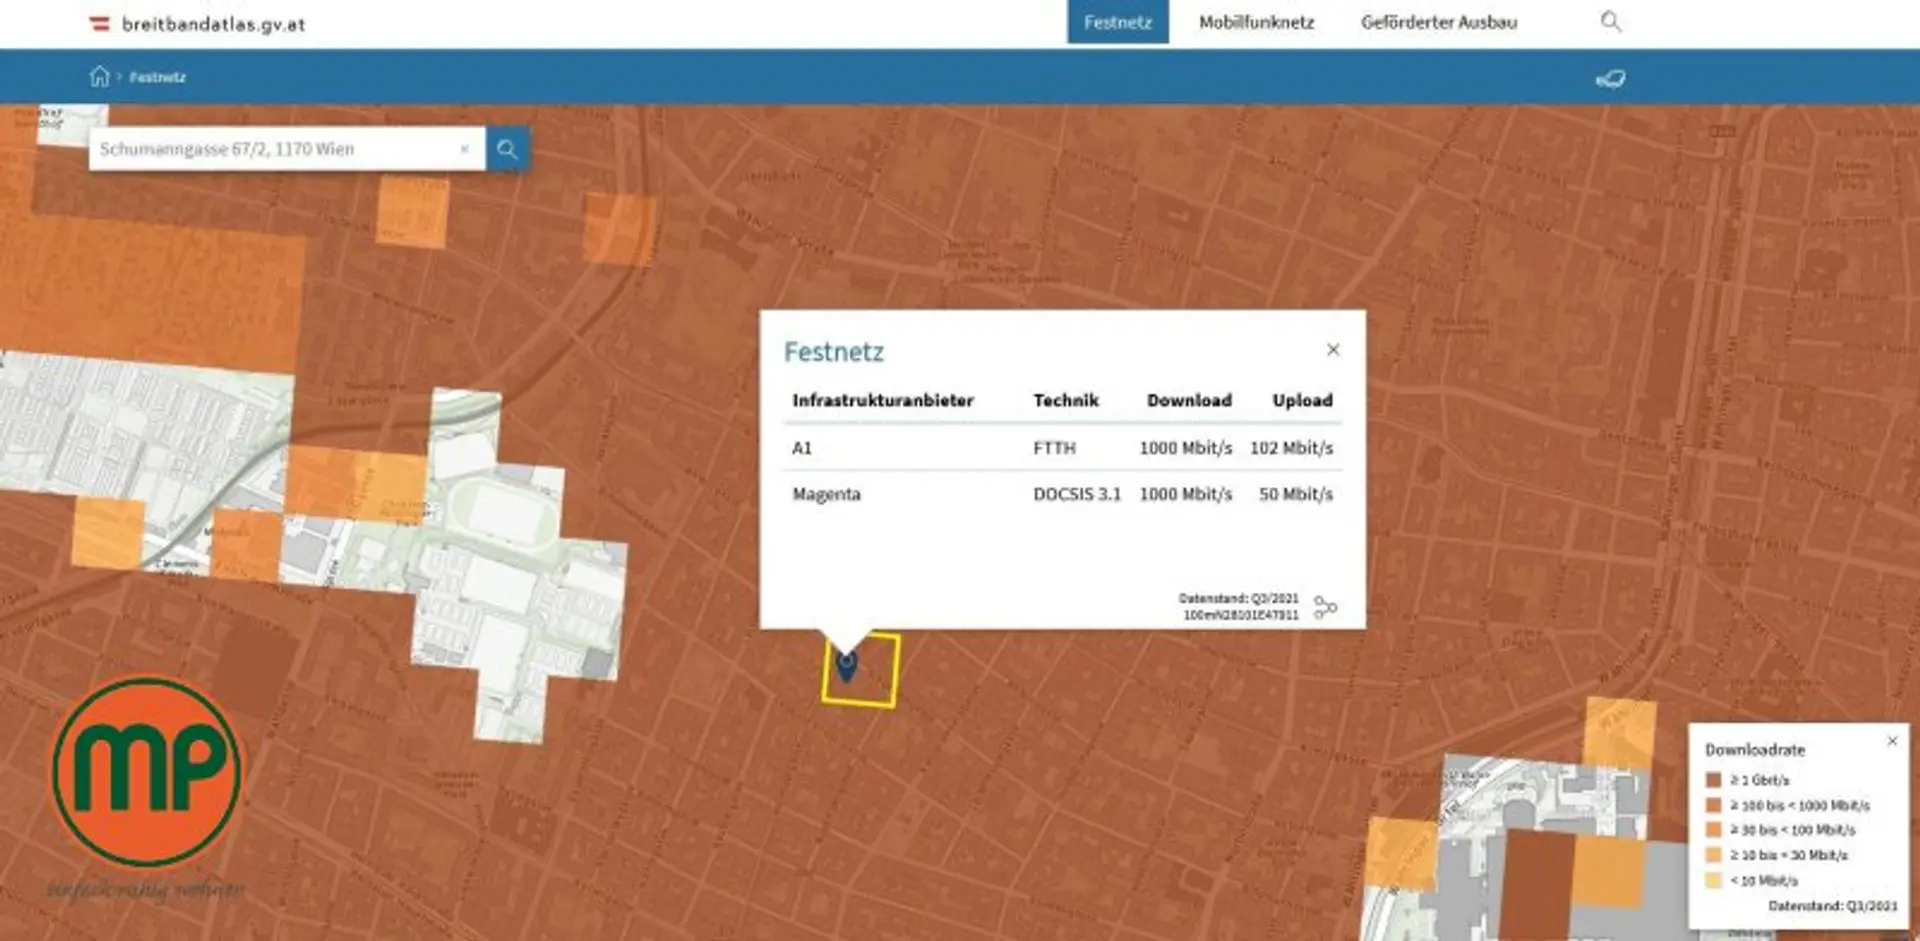Open breitbandatlas.gv.at site logo link
This screenshot has width=1920, height=941.
(197, 24)
